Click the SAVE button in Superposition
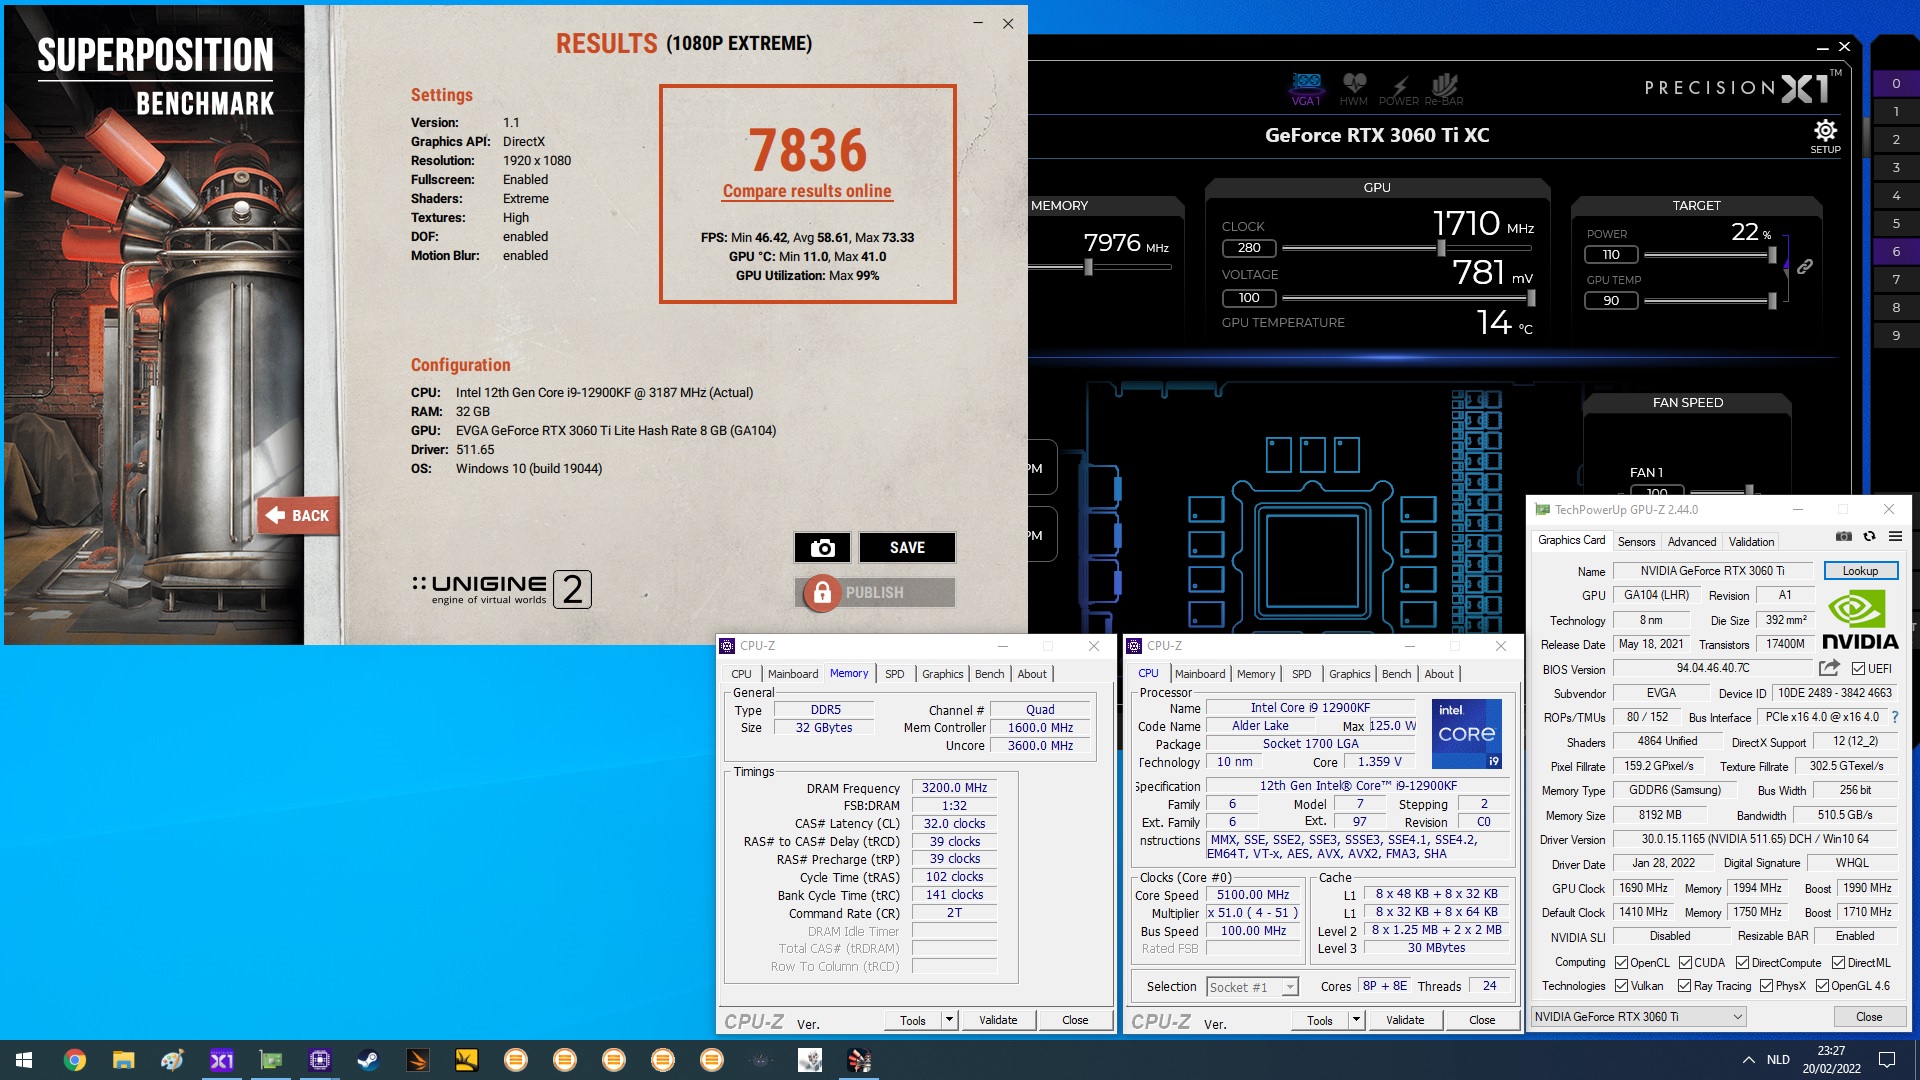Image resolution: width=1920 pixels, height=1080 pixels. [907, 548]
